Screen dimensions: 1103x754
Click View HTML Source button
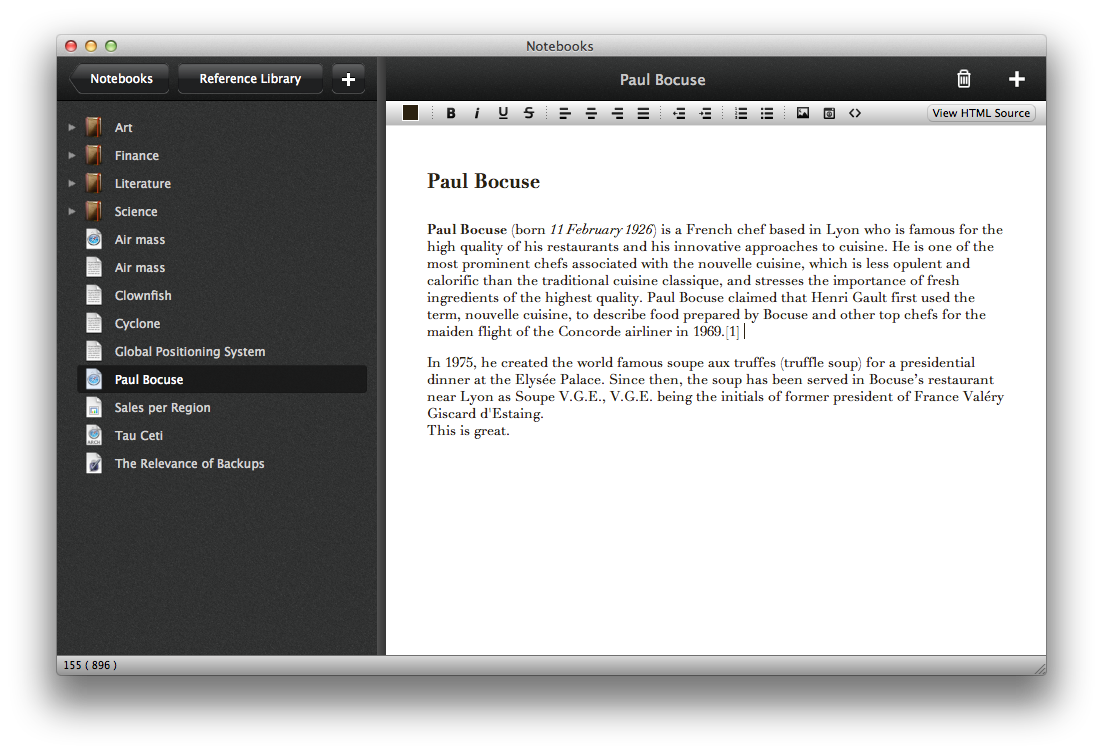(981, 113)
